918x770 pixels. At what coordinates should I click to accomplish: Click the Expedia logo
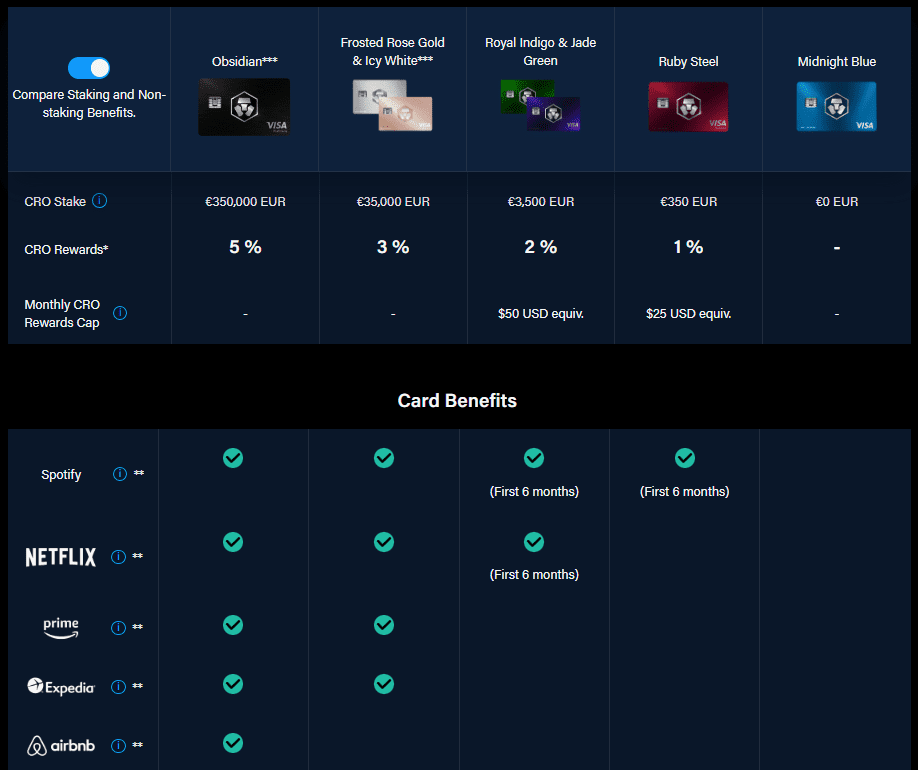pos(61,687)
